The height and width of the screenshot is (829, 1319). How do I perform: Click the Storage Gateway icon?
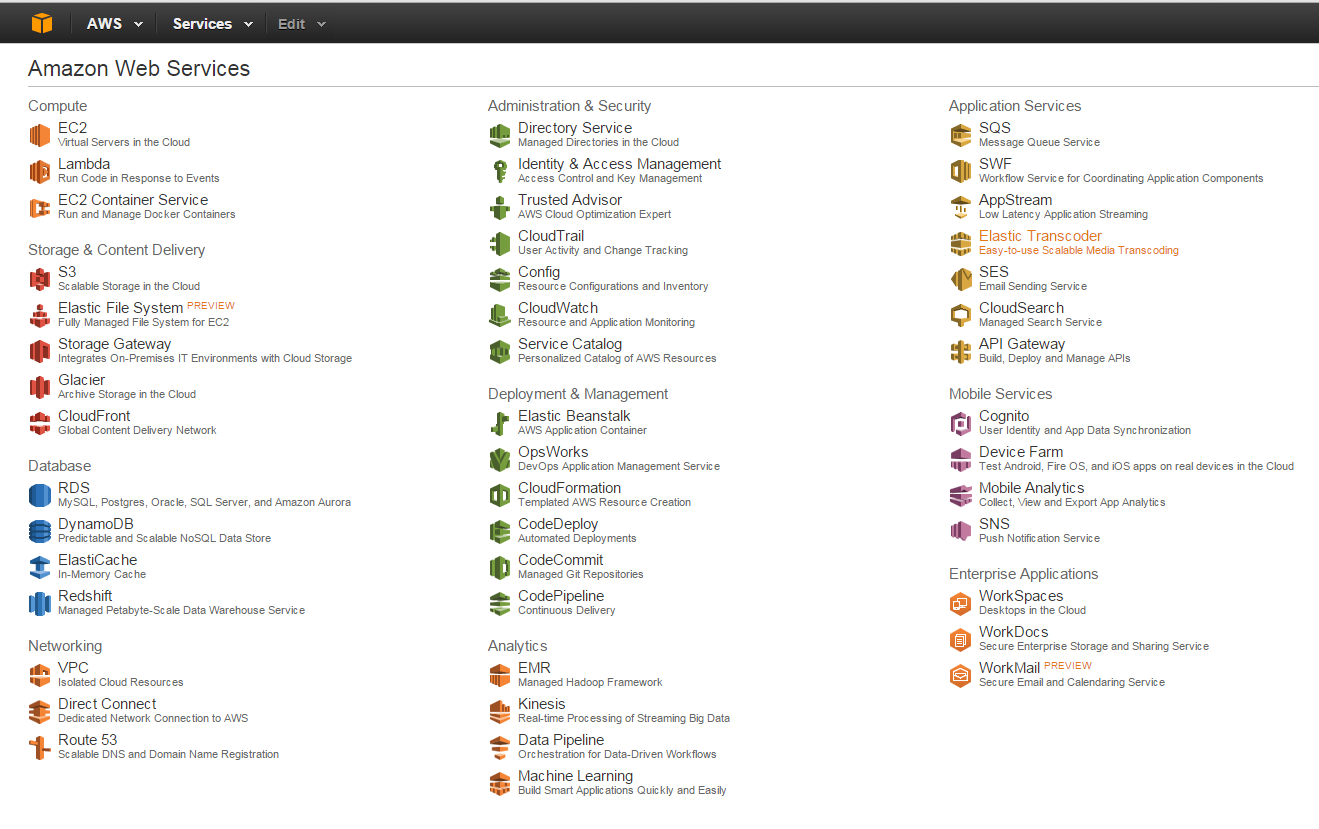(x=39, y=351)
